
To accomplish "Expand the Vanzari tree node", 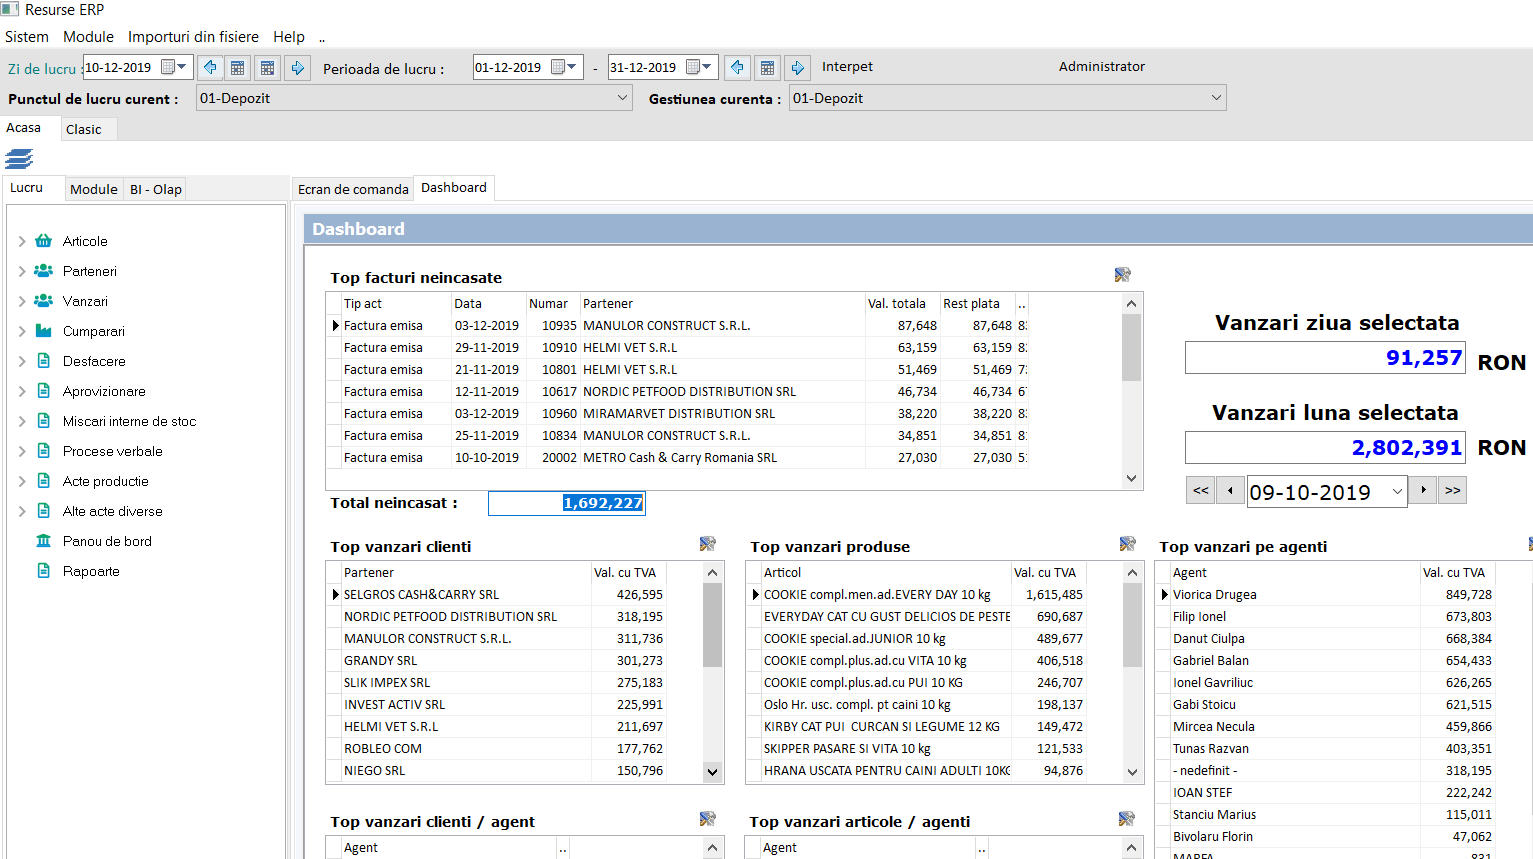I will tap(22, 301).
